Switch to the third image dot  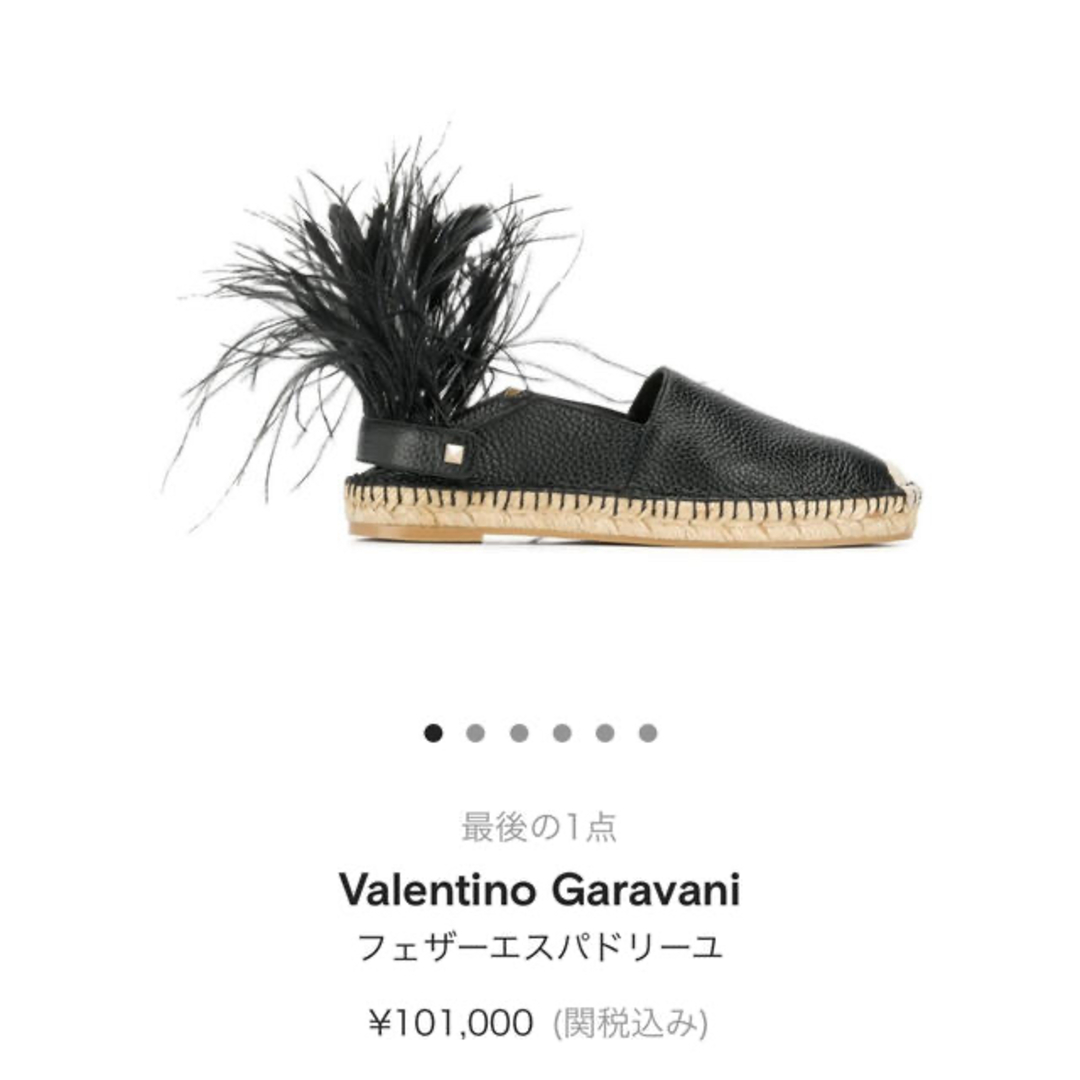(x=519, y=733)
